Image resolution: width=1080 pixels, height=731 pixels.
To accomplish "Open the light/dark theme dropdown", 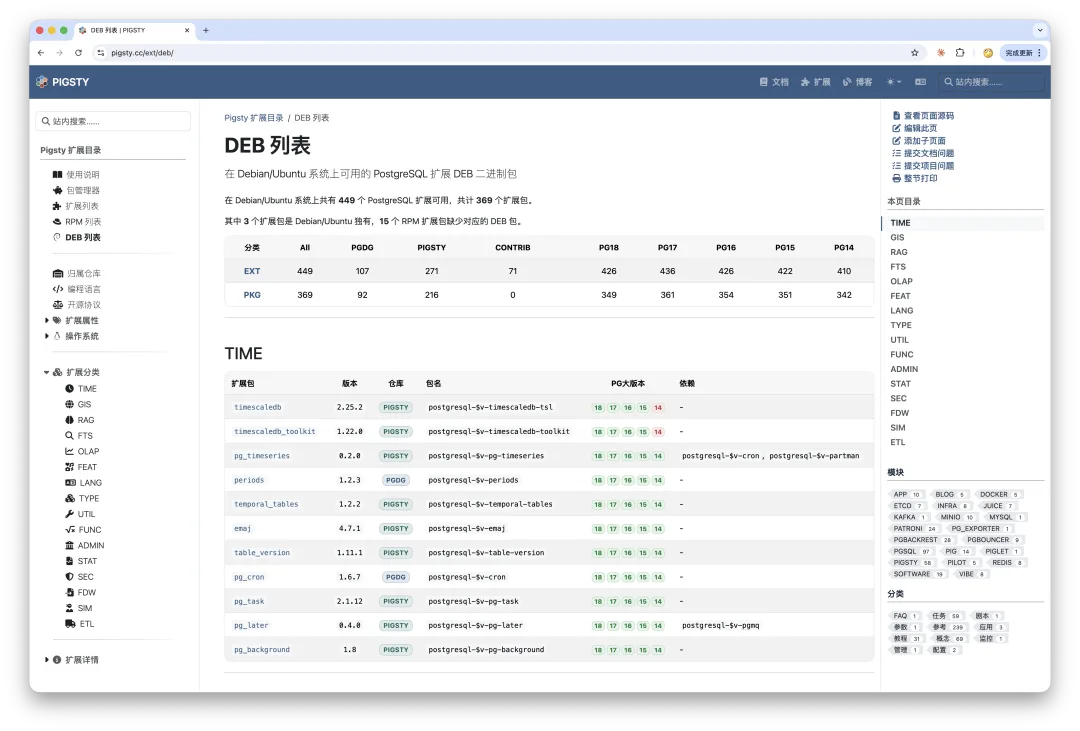I will [893, 82].
